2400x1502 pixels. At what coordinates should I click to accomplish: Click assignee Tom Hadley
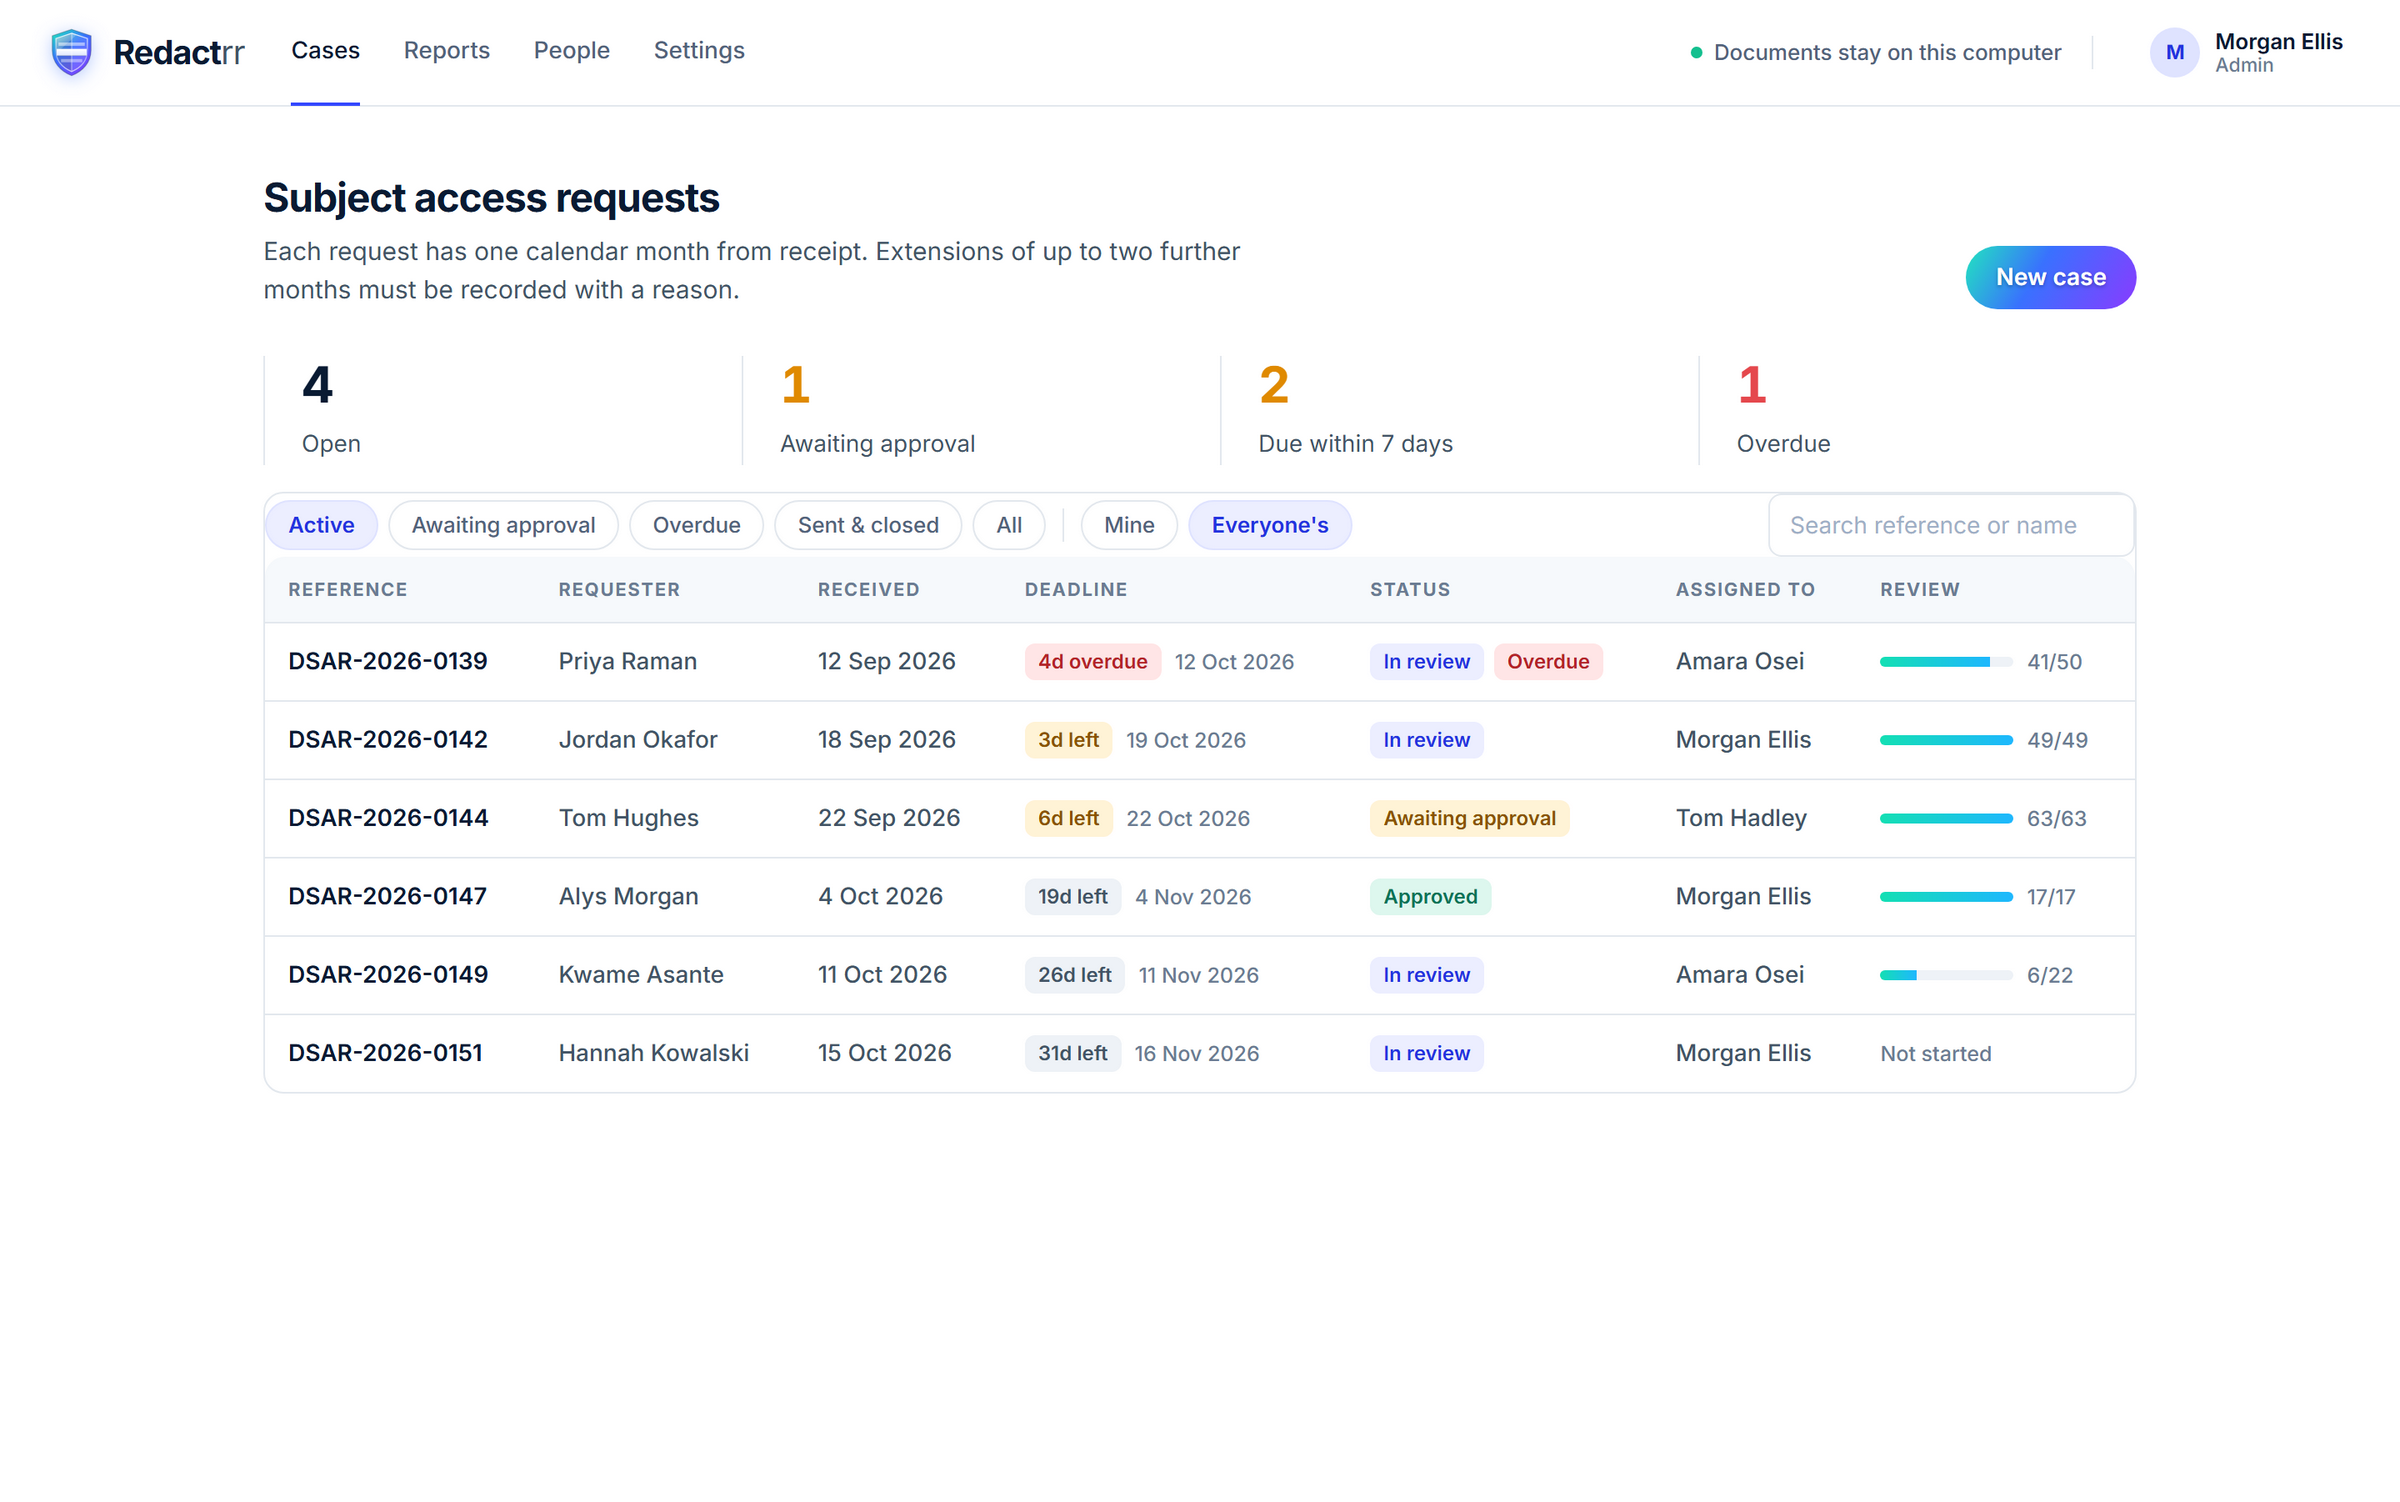point(1741,818)
